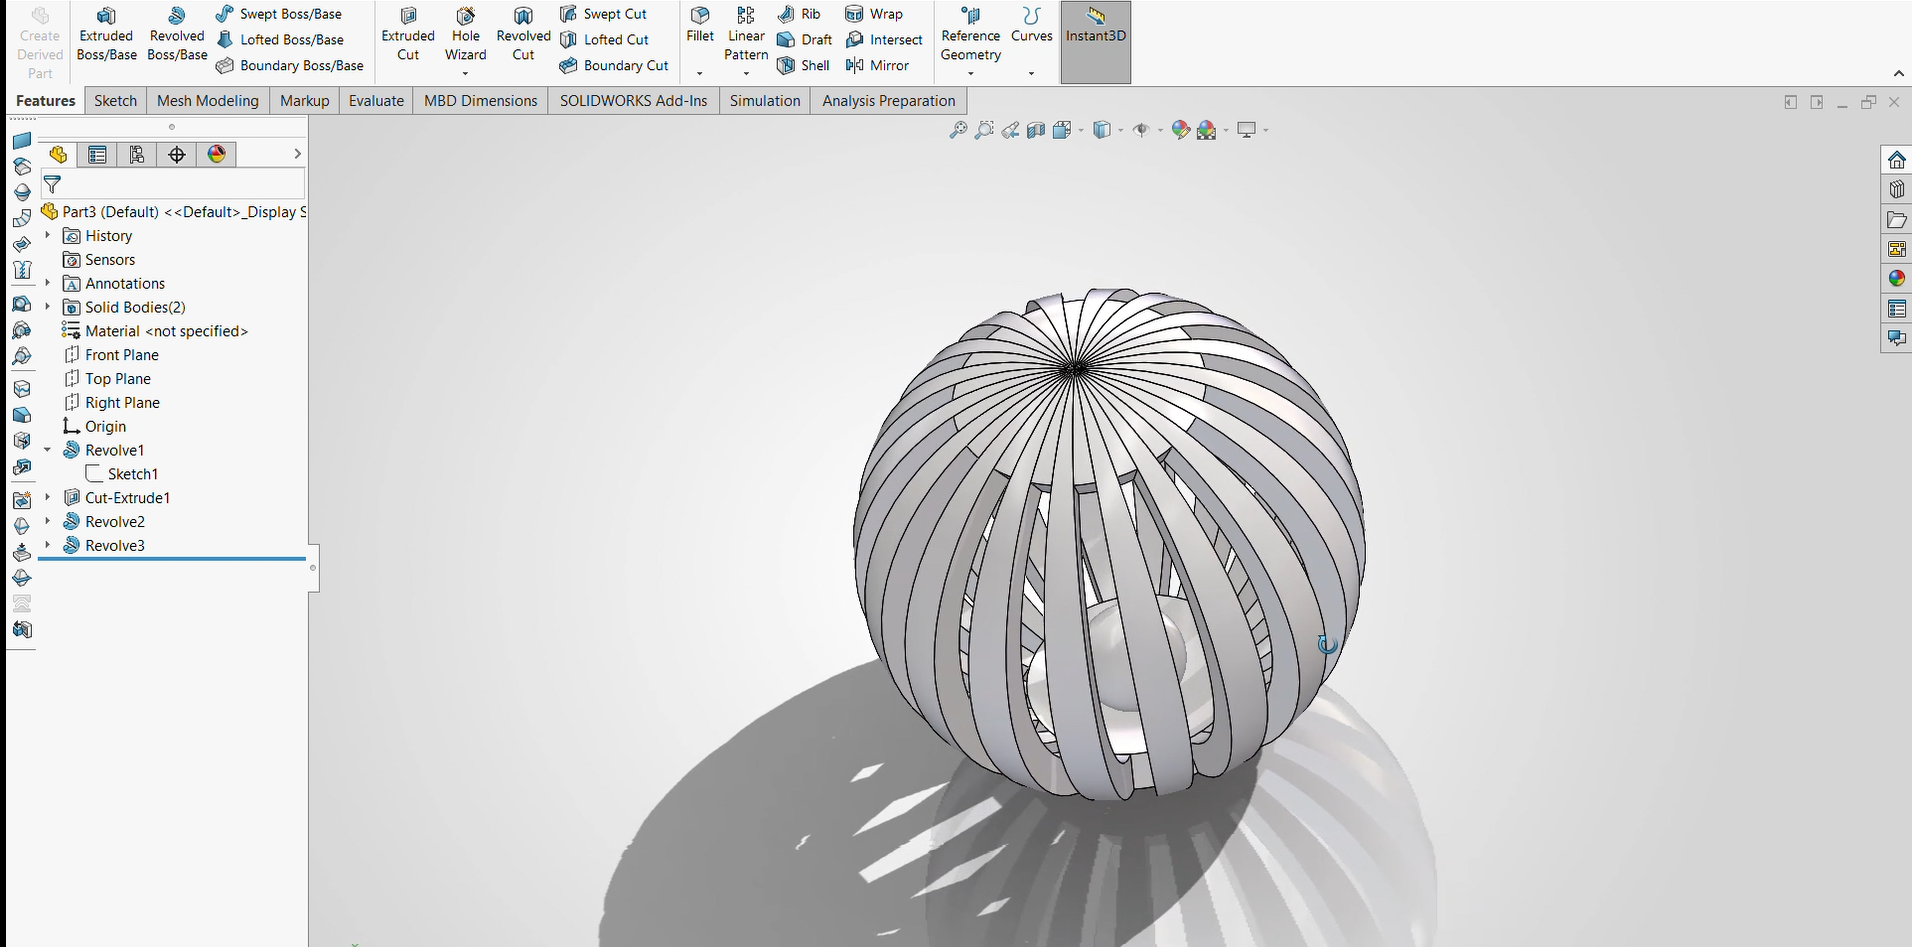This screenshot has width=1912, height=947.
Task: Open the PropertyManager tab
Action: pos(97,154)
